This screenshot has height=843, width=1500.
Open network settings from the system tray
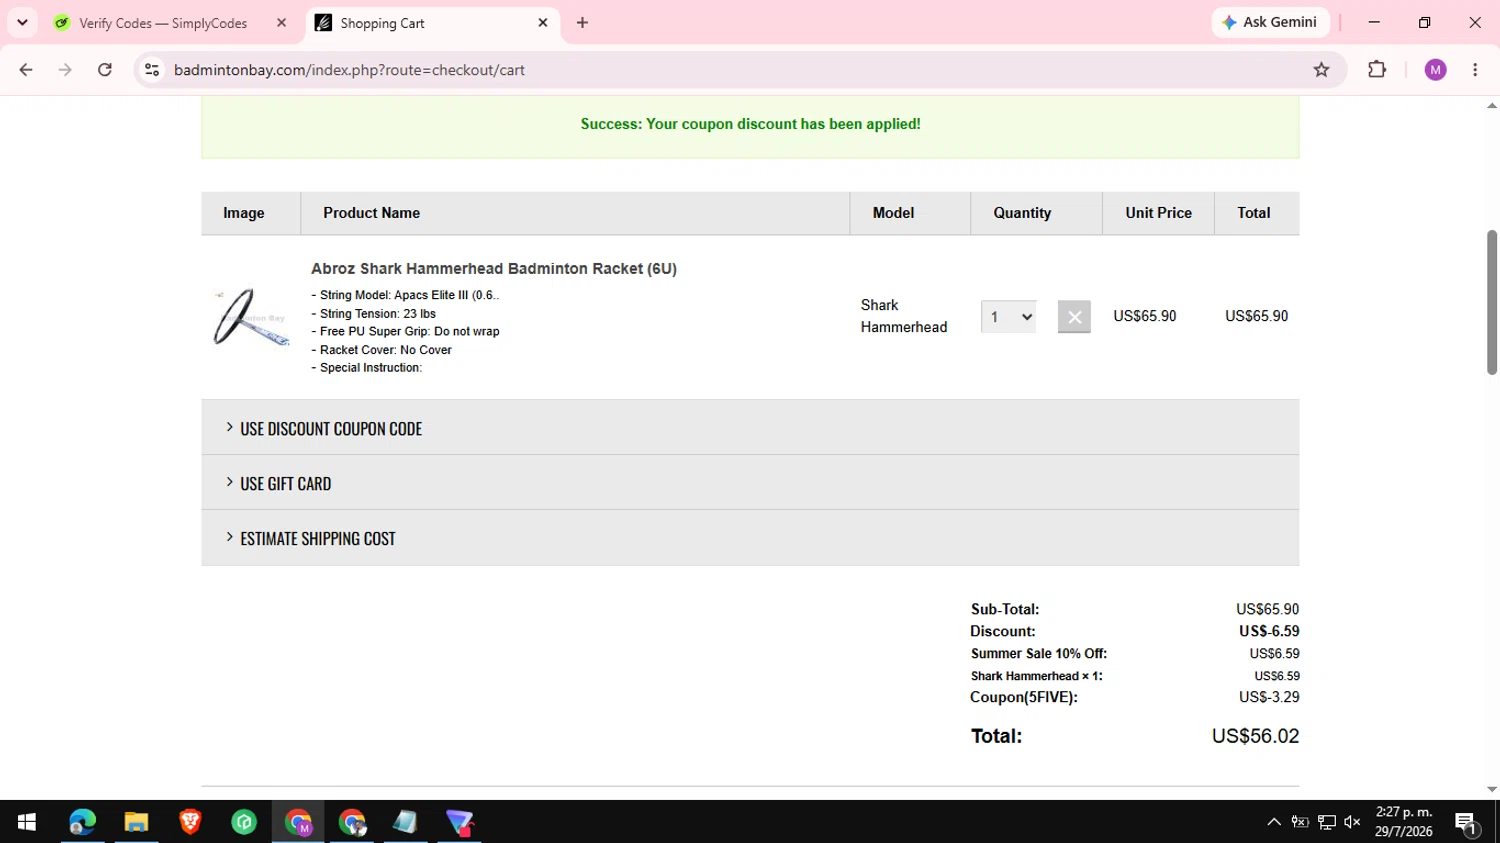tap(1327, 822)
